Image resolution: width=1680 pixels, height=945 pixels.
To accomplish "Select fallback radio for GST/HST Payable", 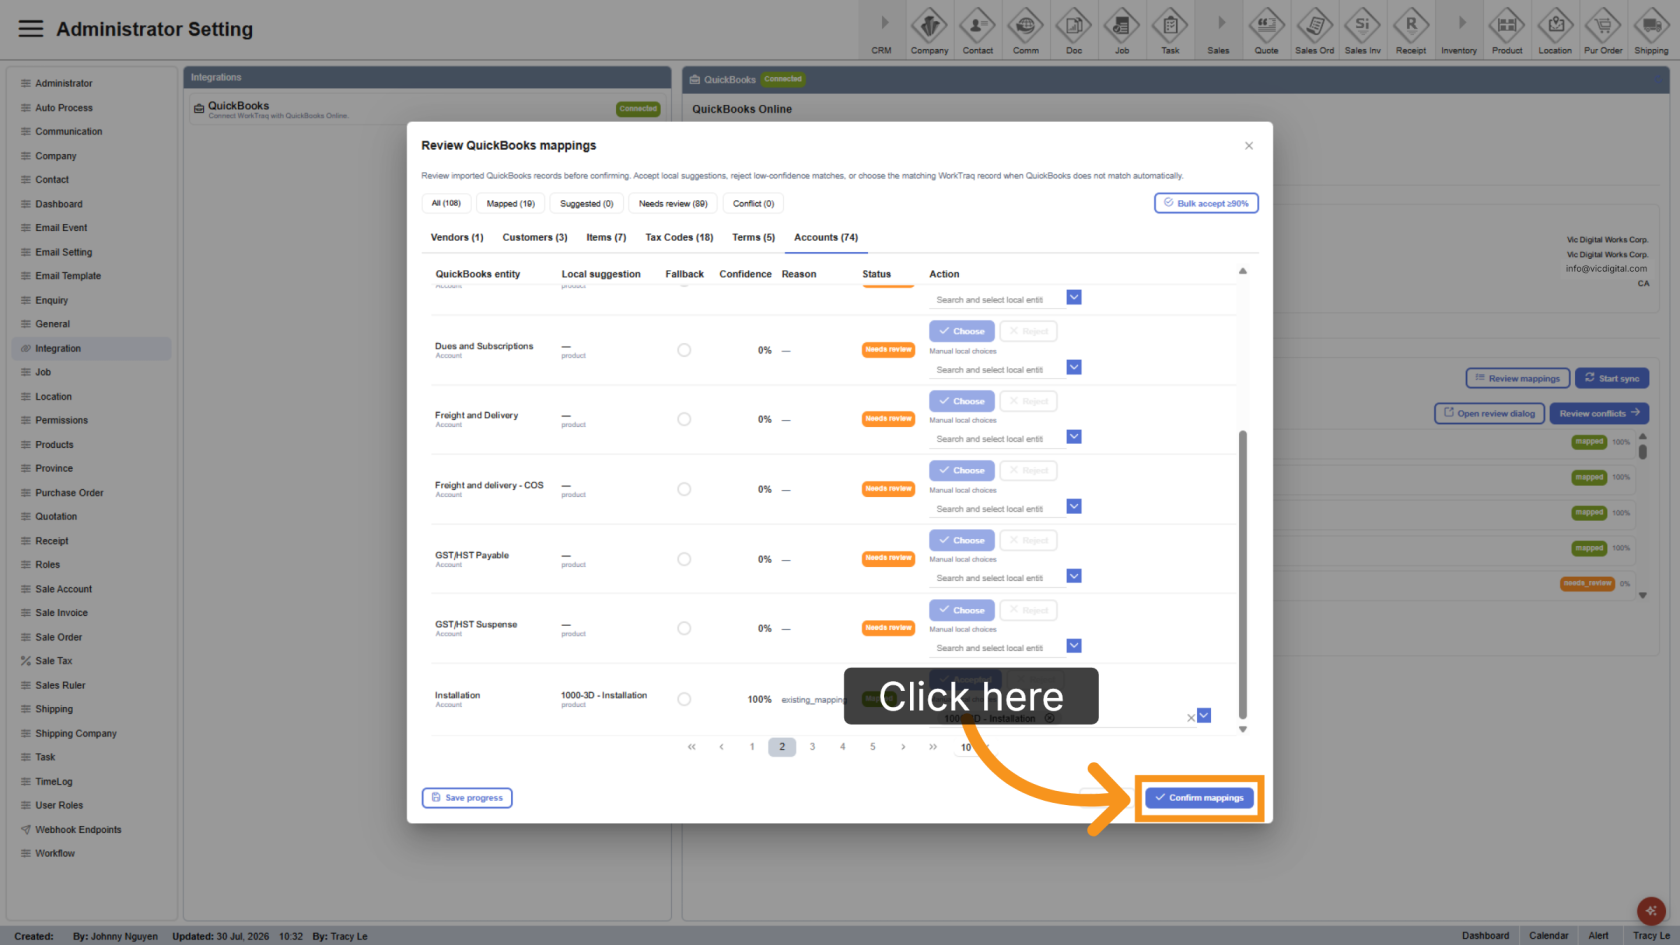I will tap(684, 559).
